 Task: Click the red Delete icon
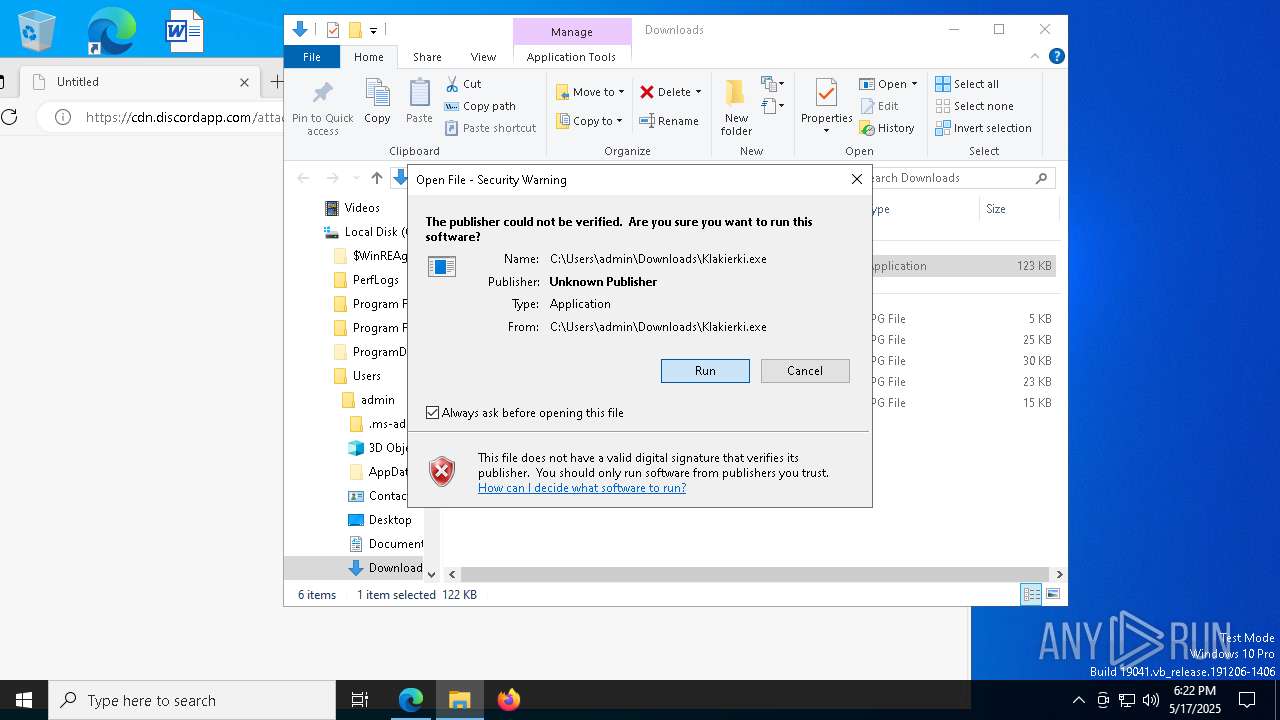pyautogui.click(x=647, y=92)
